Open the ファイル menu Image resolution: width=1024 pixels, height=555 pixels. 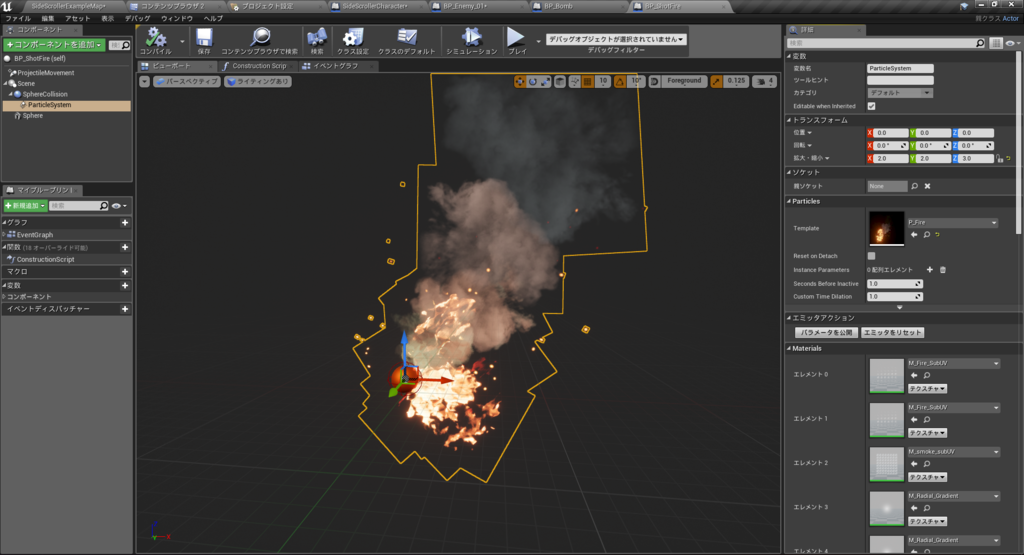pyautogui.click(x=18, y=18)
